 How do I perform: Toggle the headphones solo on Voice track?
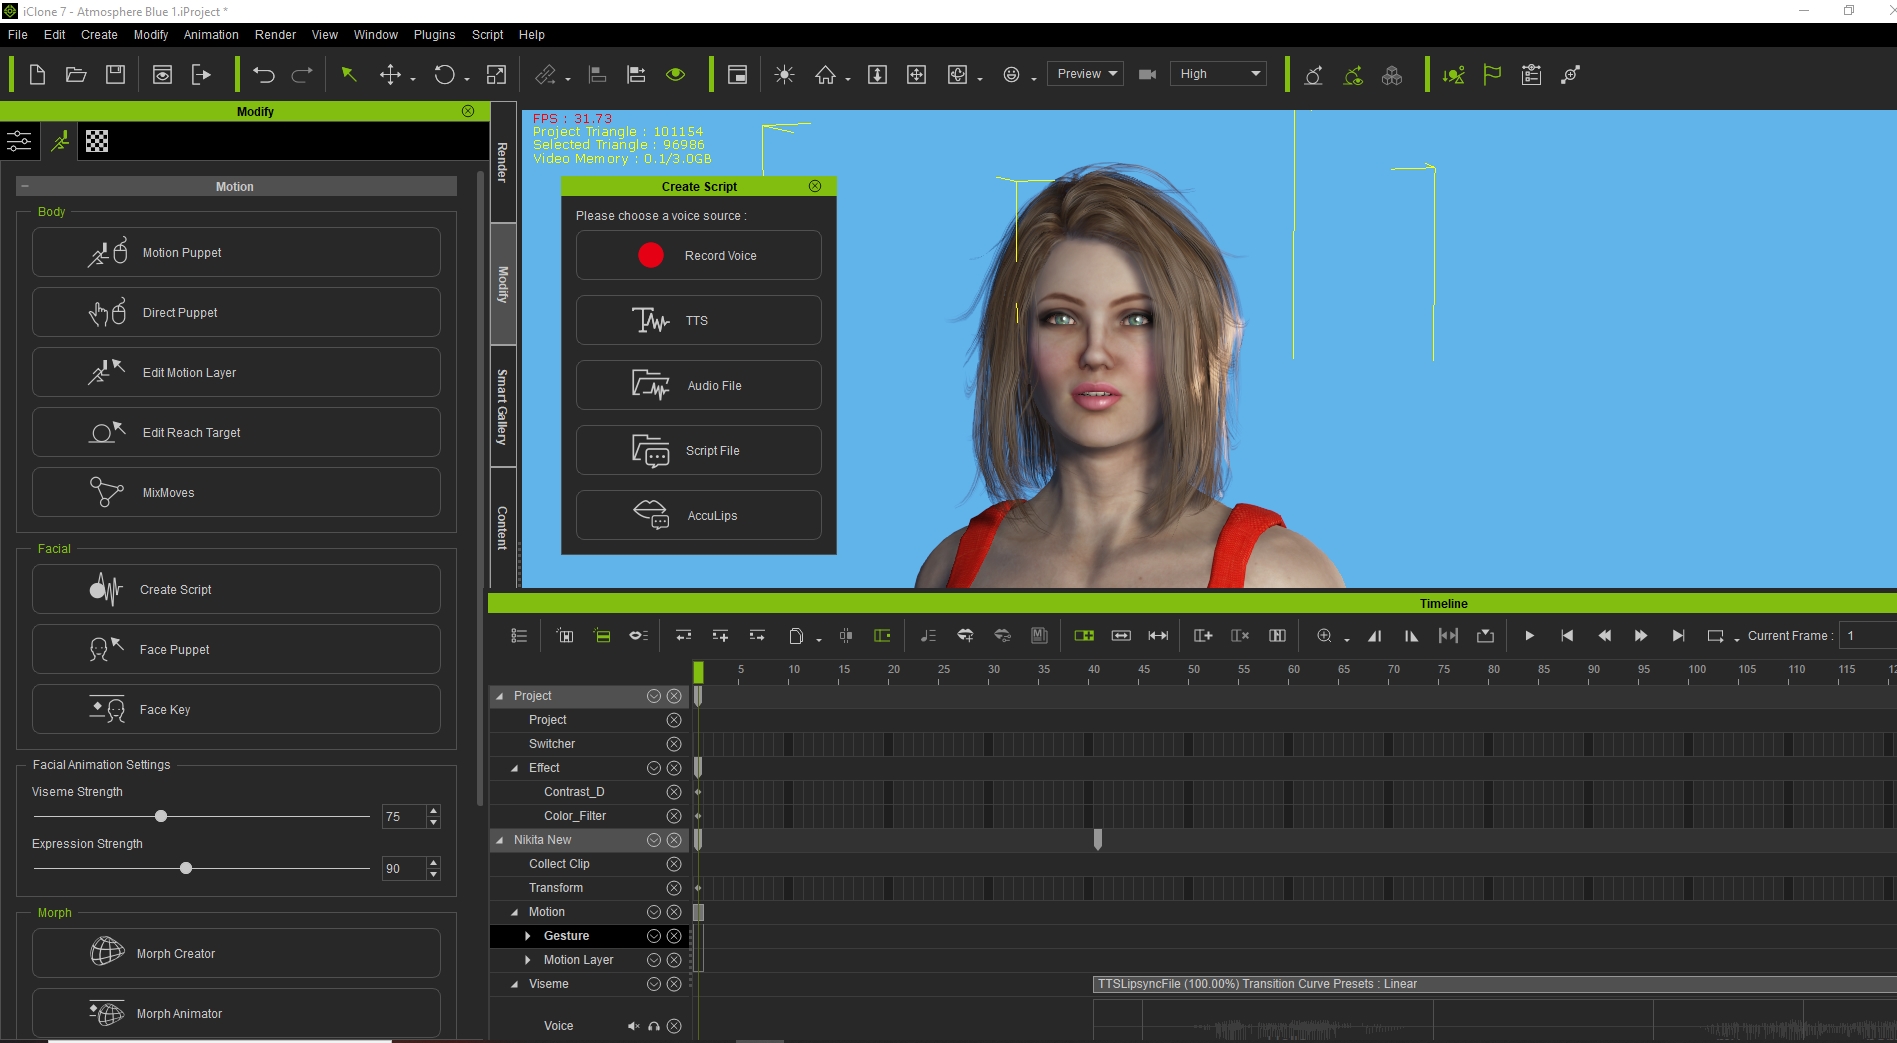coord(654,1026)
